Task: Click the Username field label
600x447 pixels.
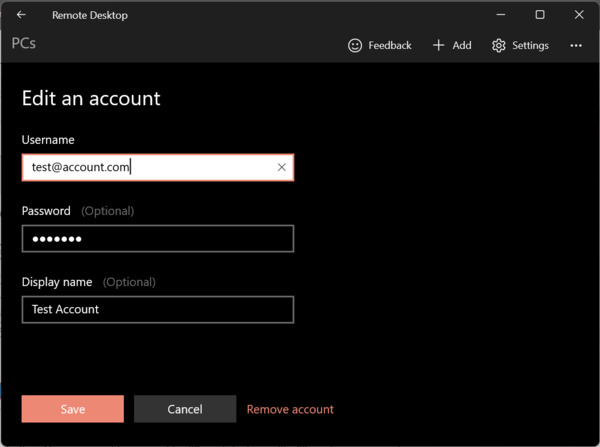Action: click(x=48, y=140)
